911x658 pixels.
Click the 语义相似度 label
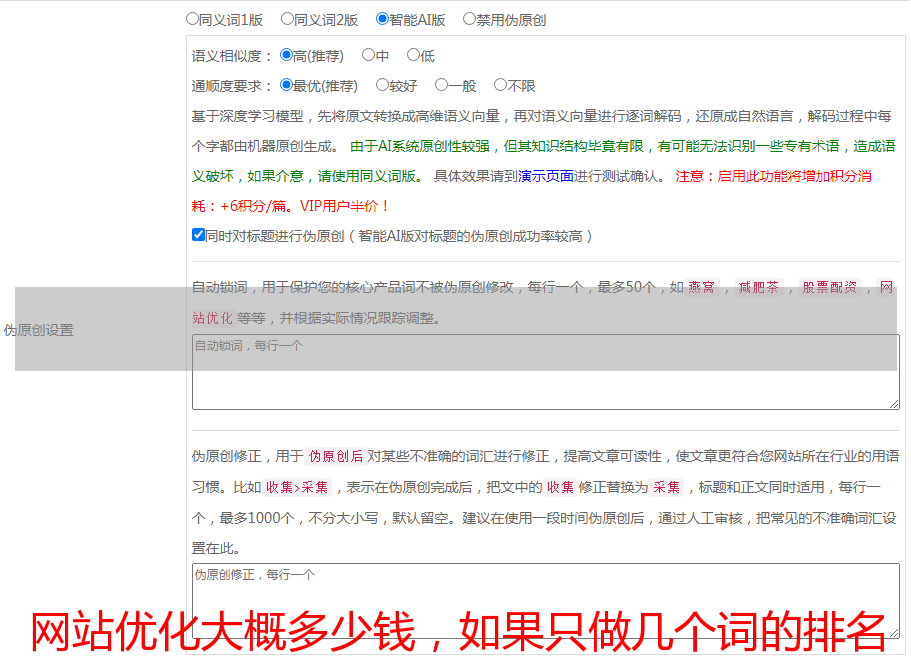click(232, 56)
